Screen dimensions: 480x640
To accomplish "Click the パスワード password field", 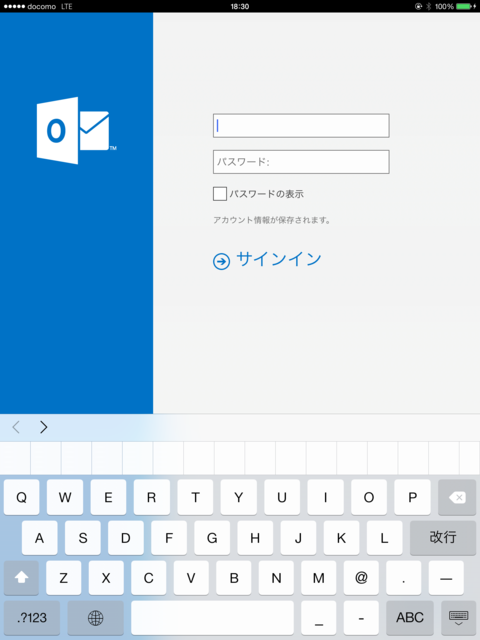I will click(301, 162).
